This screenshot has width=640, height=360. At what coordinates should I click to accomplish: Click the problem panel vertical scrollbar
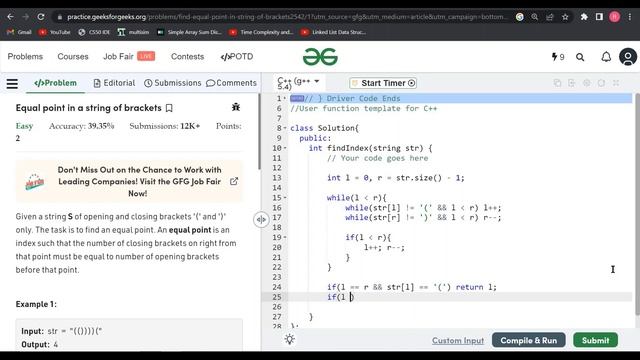(x=259, y=132)
